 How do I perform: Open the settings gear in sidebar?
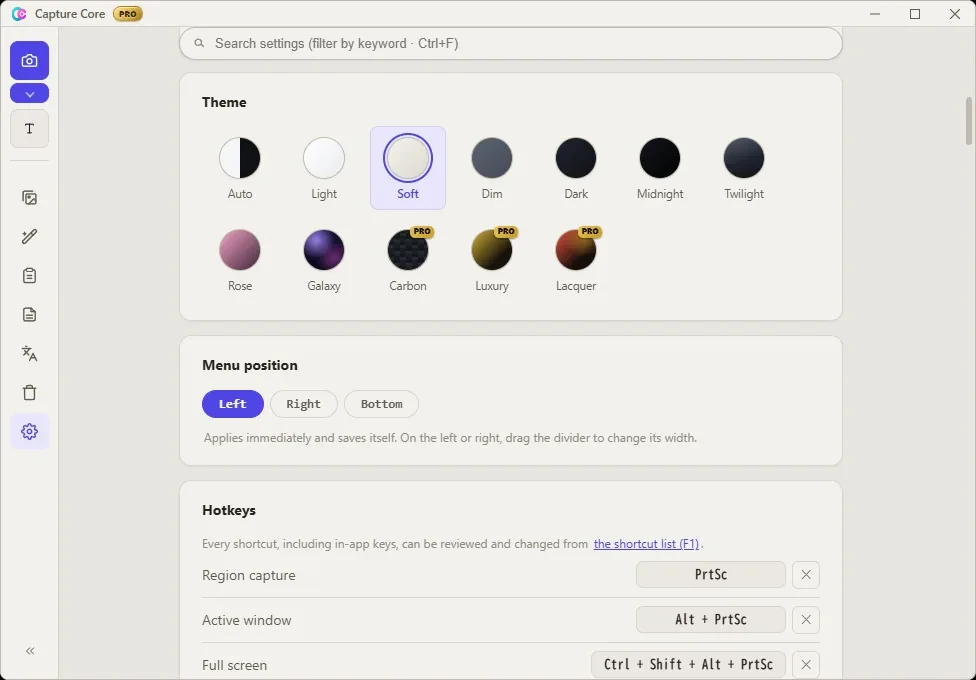[29, 432]
